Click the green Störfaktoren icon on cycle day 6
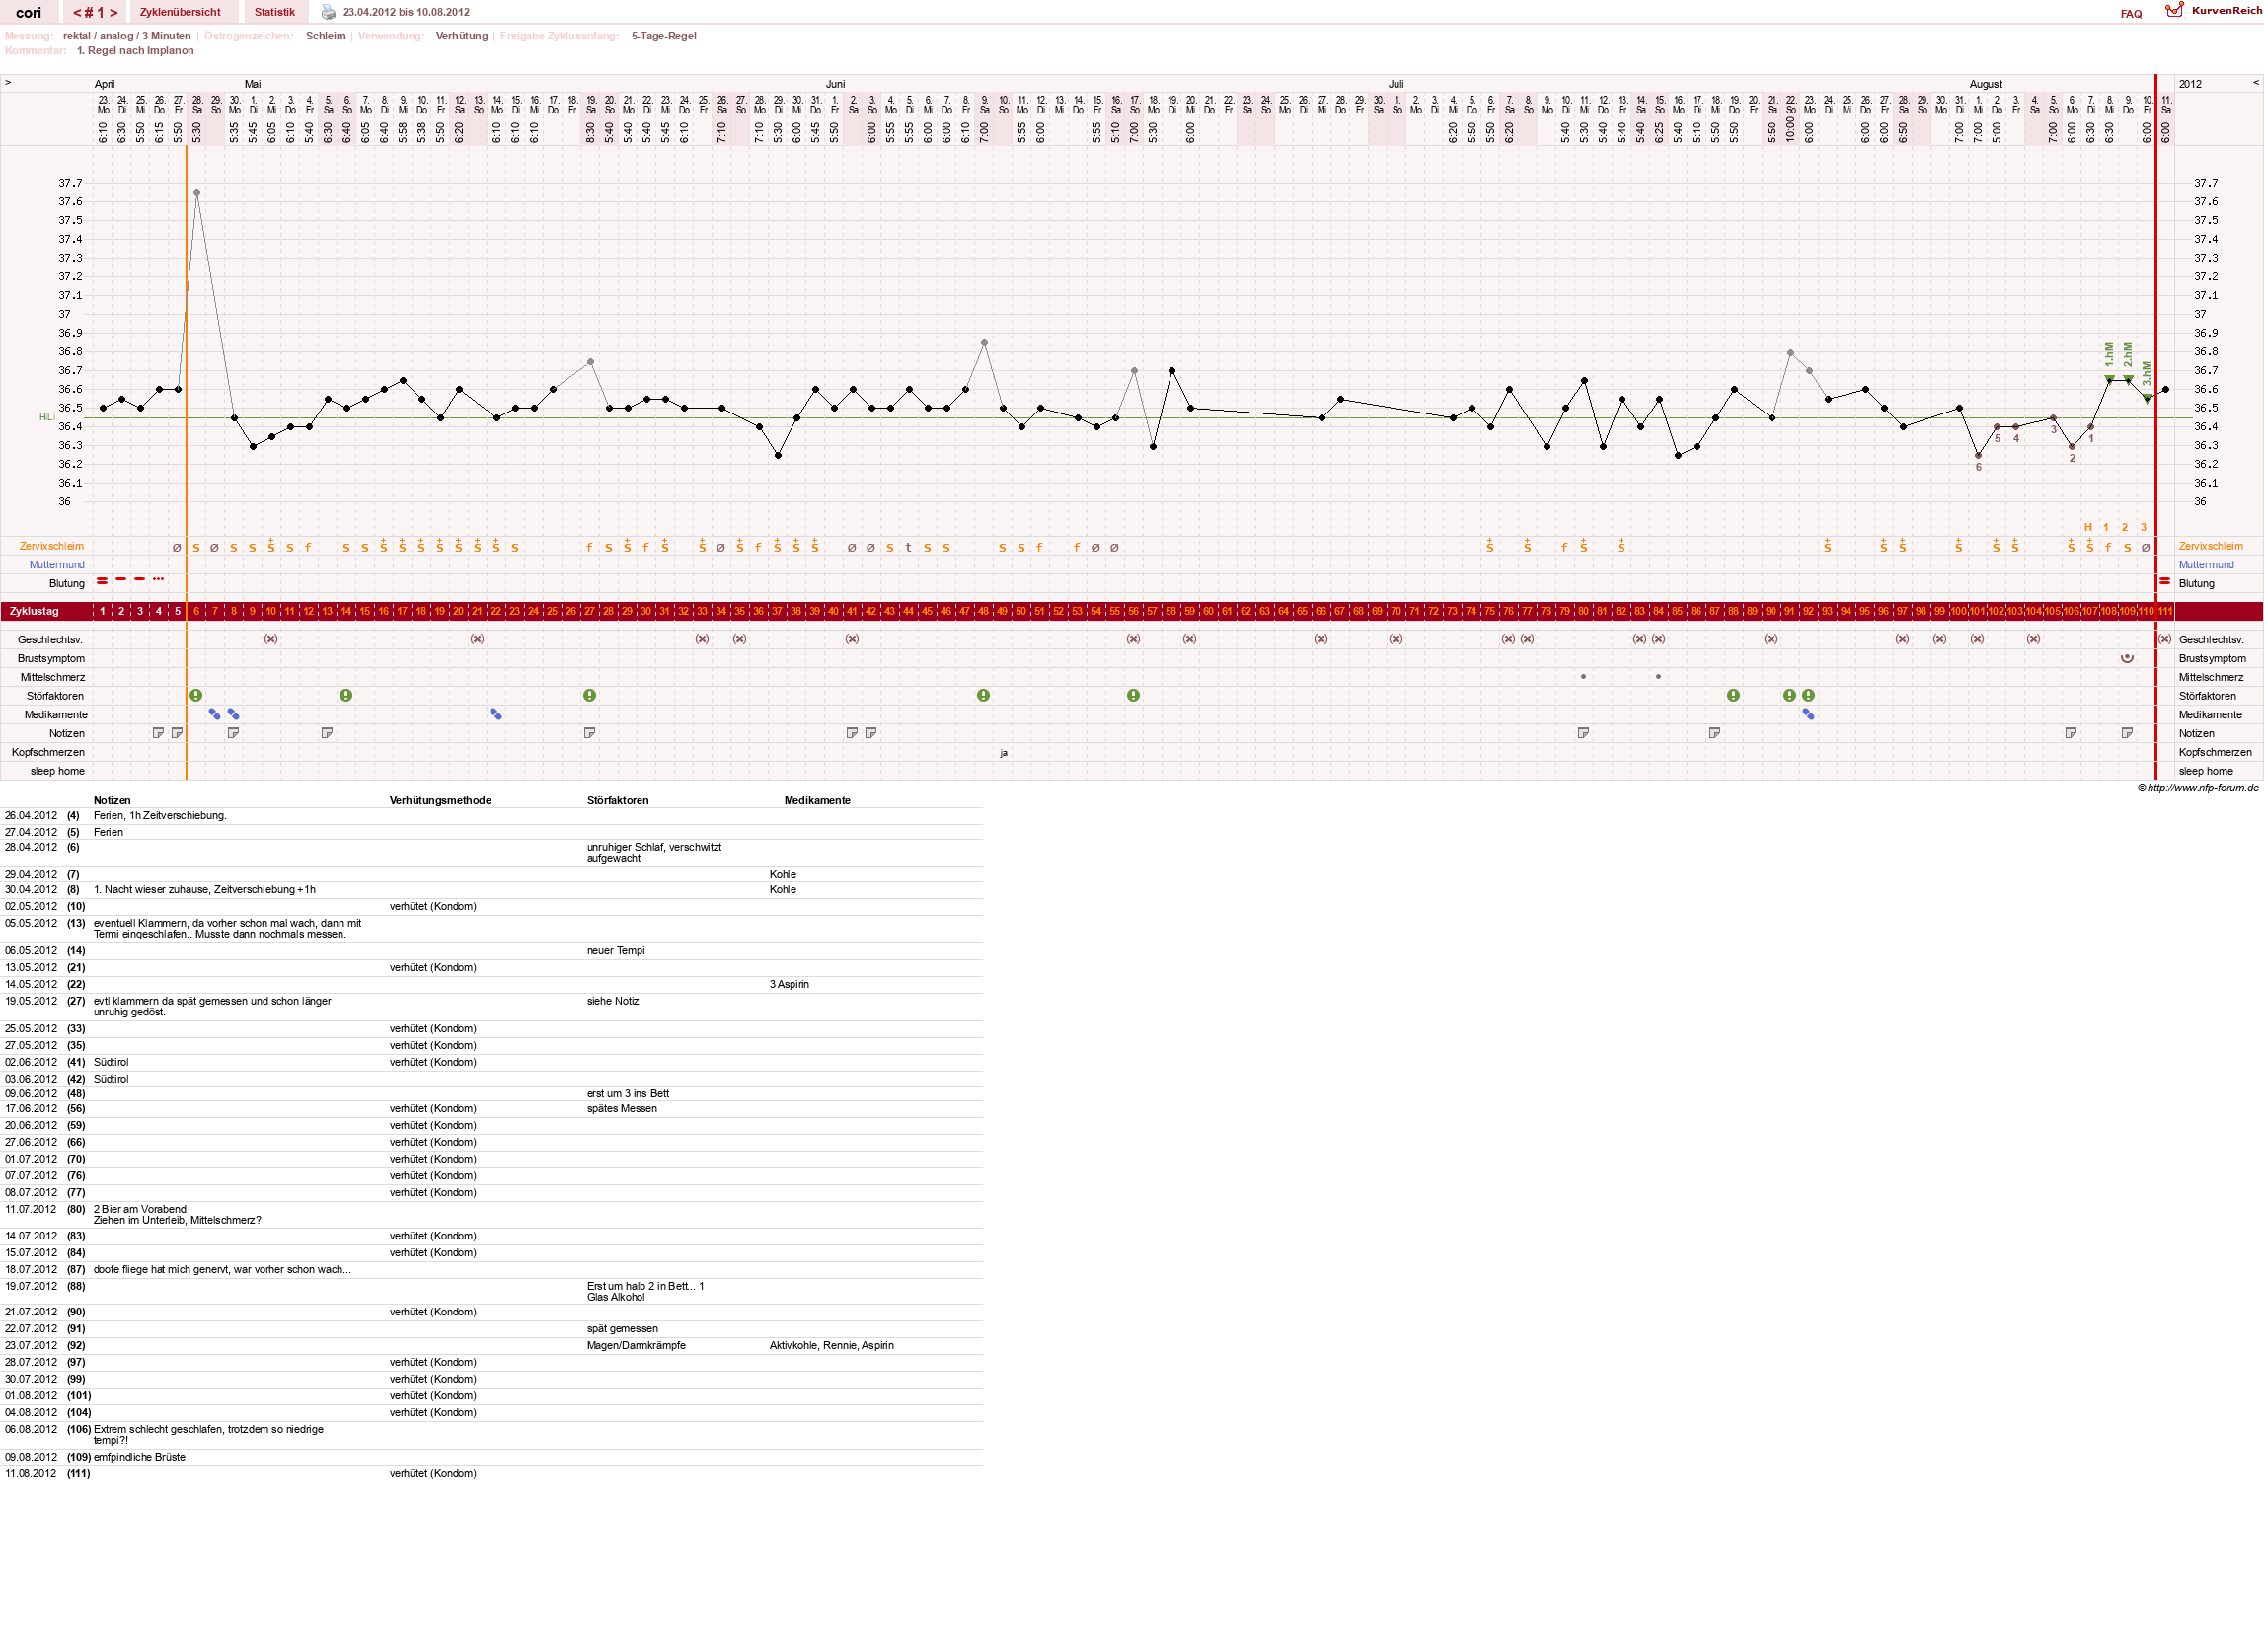Image resolution: width=2264 pixels, height=1652 pixels. [x=196, y=695]
